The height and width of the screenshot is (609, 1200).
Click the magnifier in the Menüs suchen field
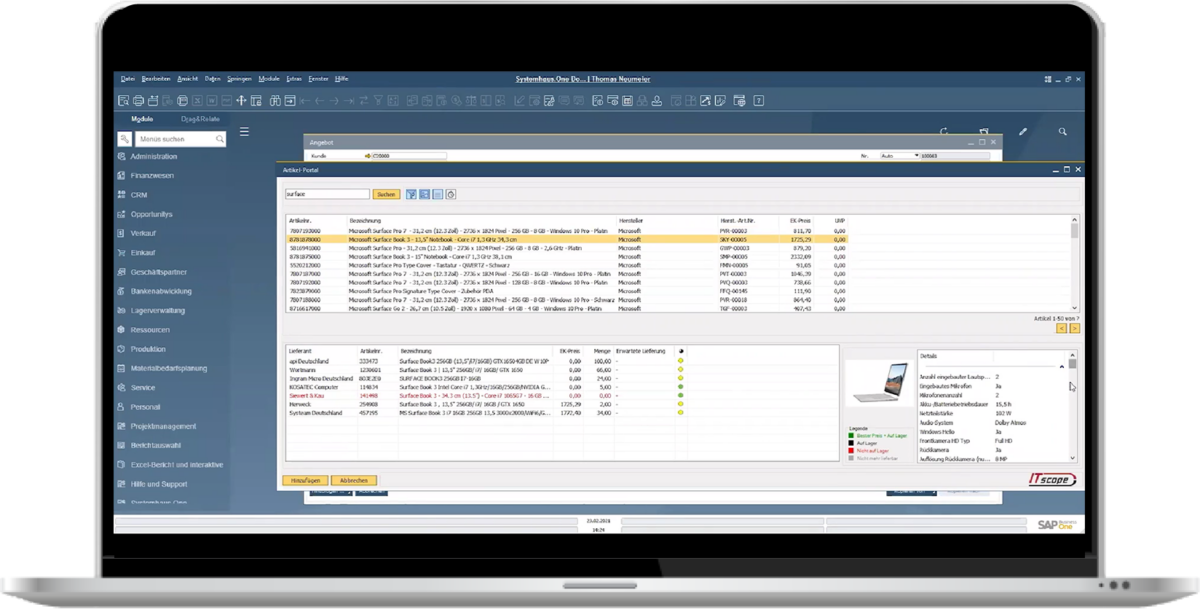coord(219,139)
